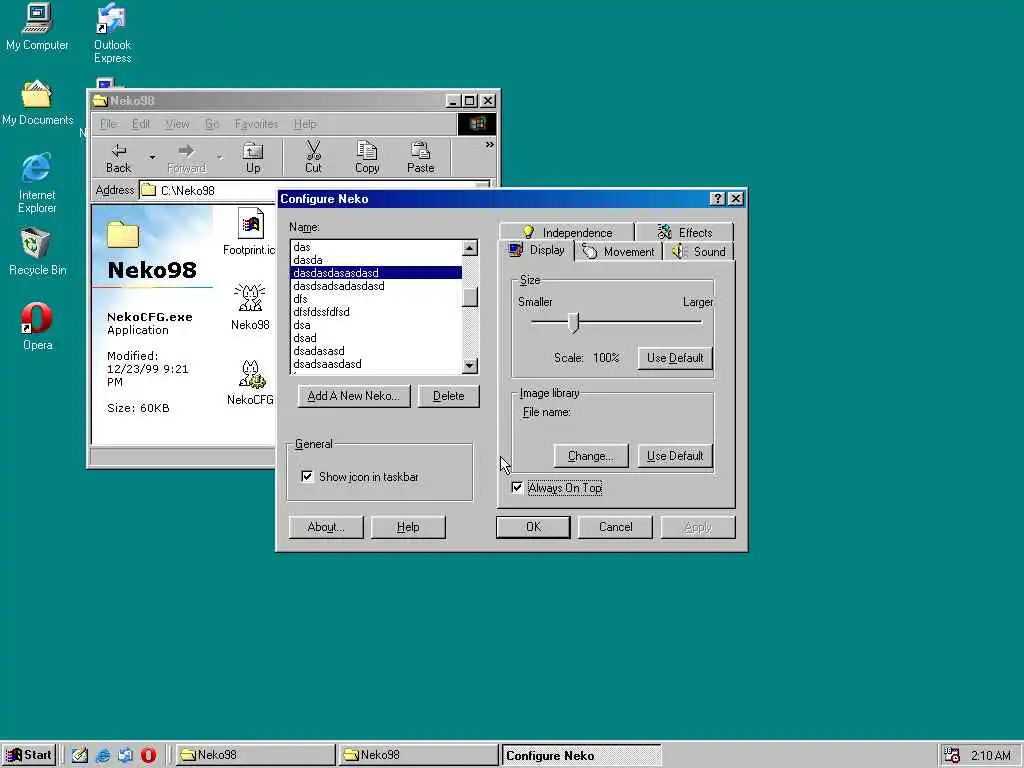
Task: Click Up folder button in Explorer toolbar
Action: pos(253,158)
